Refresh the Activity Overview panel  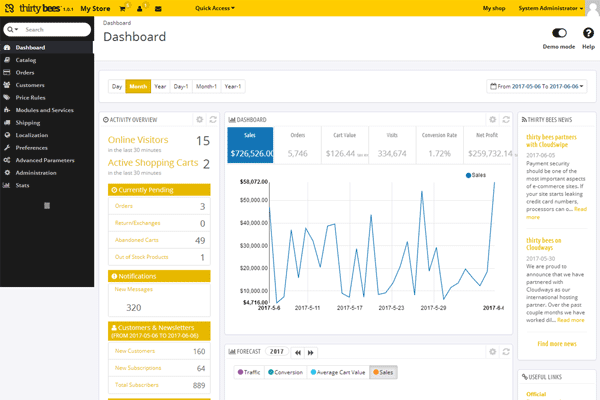pyautogui.click(x=213, y=119)
